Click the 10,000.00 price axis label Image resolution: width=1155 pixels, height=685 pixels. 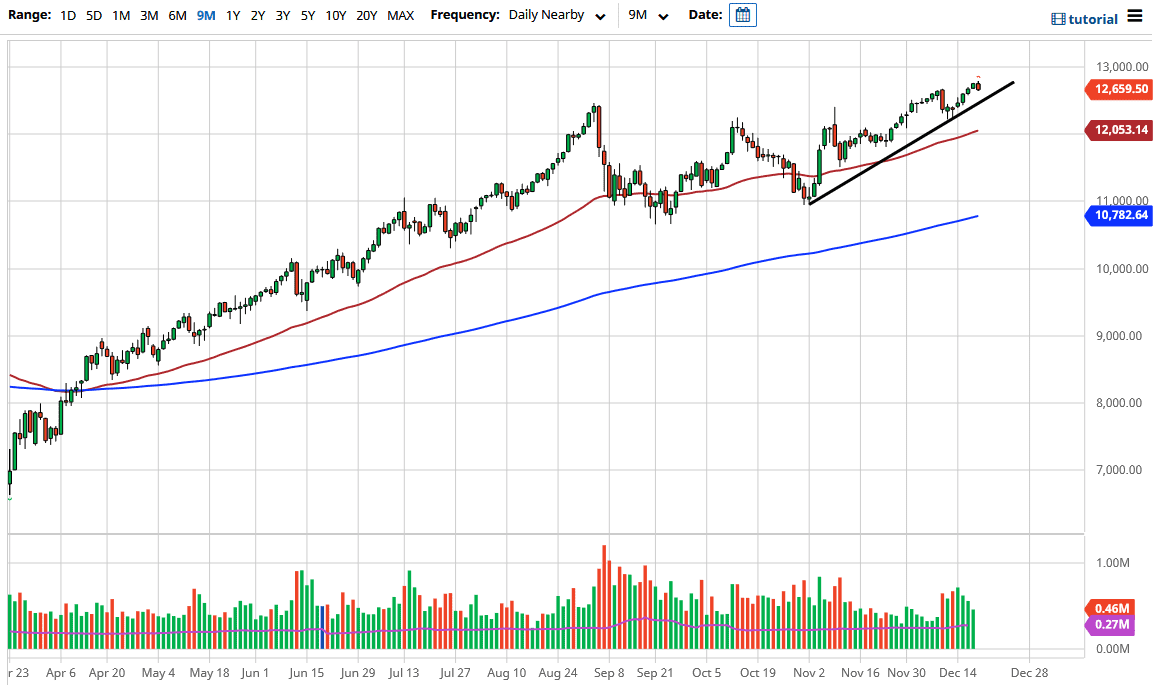click(x=1122, y=269)
